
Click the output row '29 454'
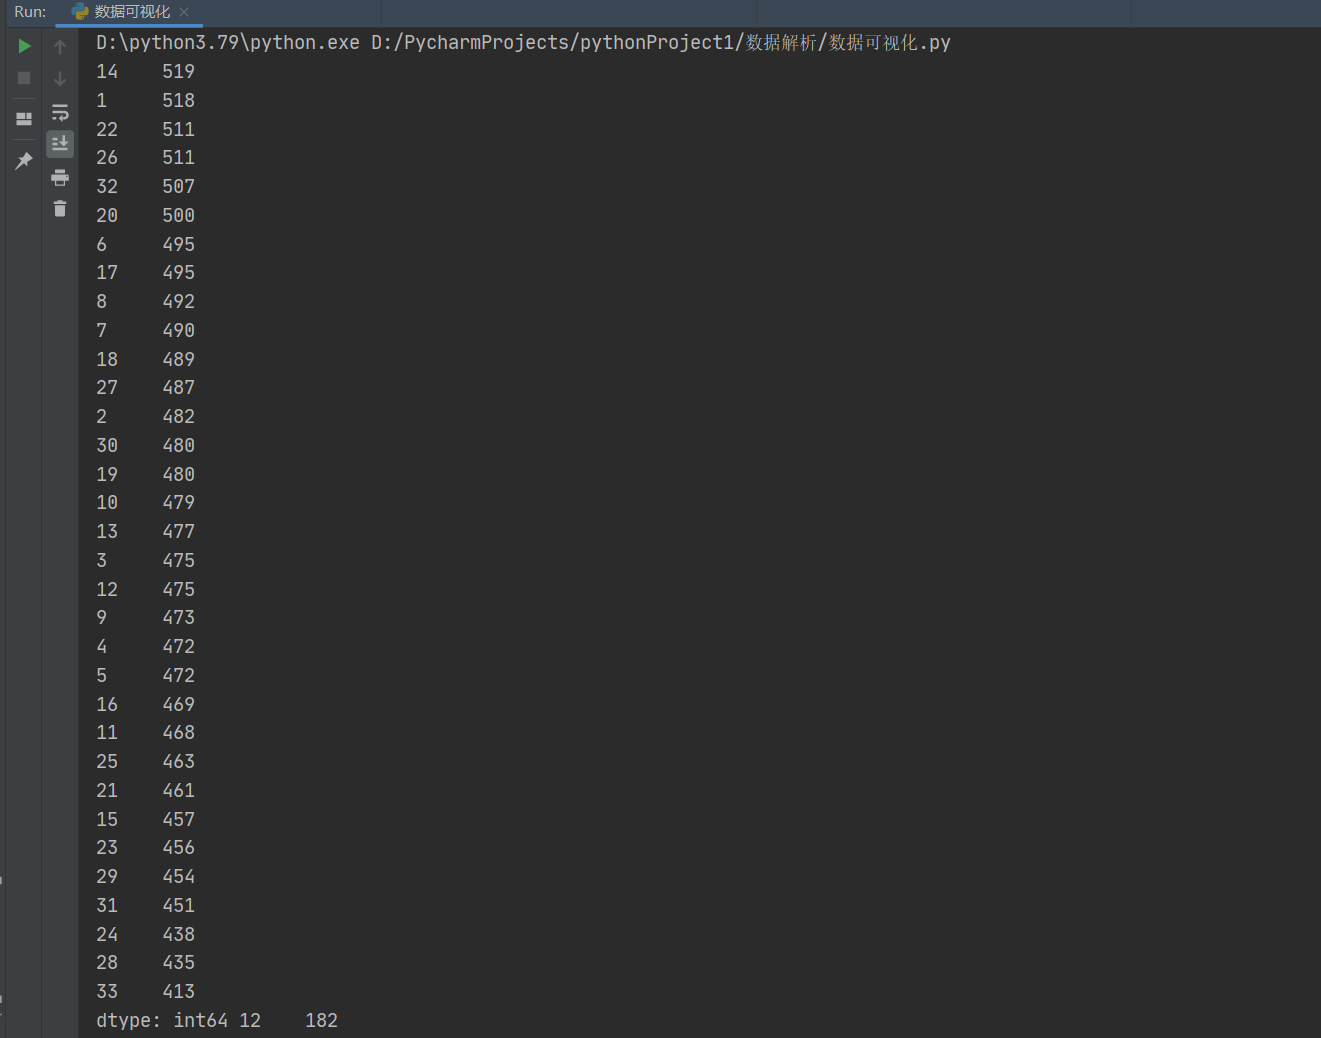[x=146, y=877]
